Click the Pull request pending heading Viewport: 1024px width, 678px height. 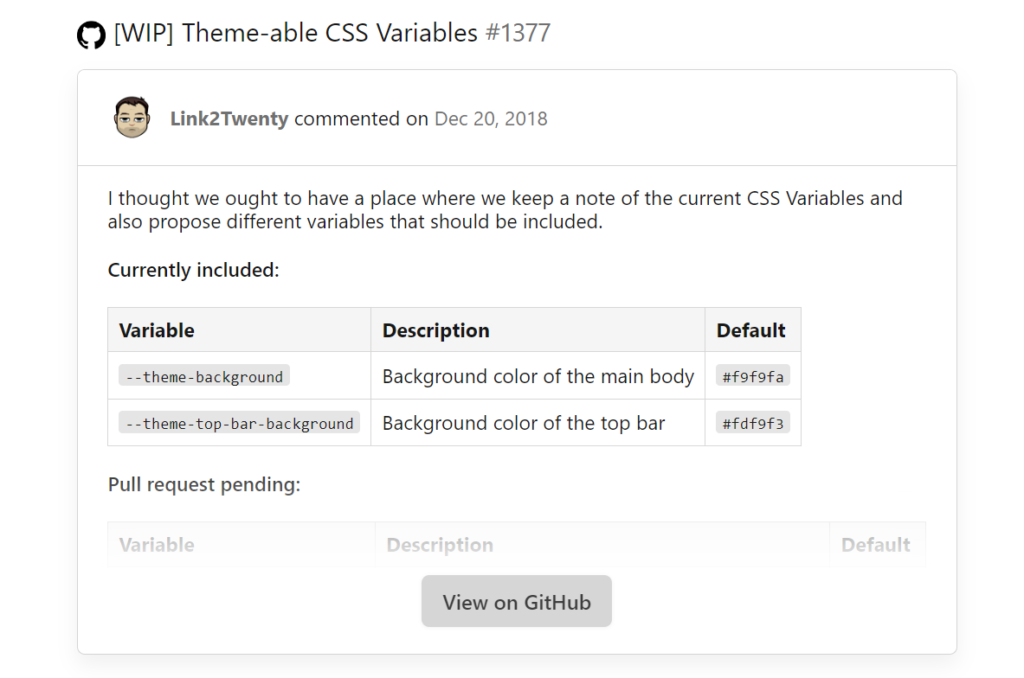[204, 485]
